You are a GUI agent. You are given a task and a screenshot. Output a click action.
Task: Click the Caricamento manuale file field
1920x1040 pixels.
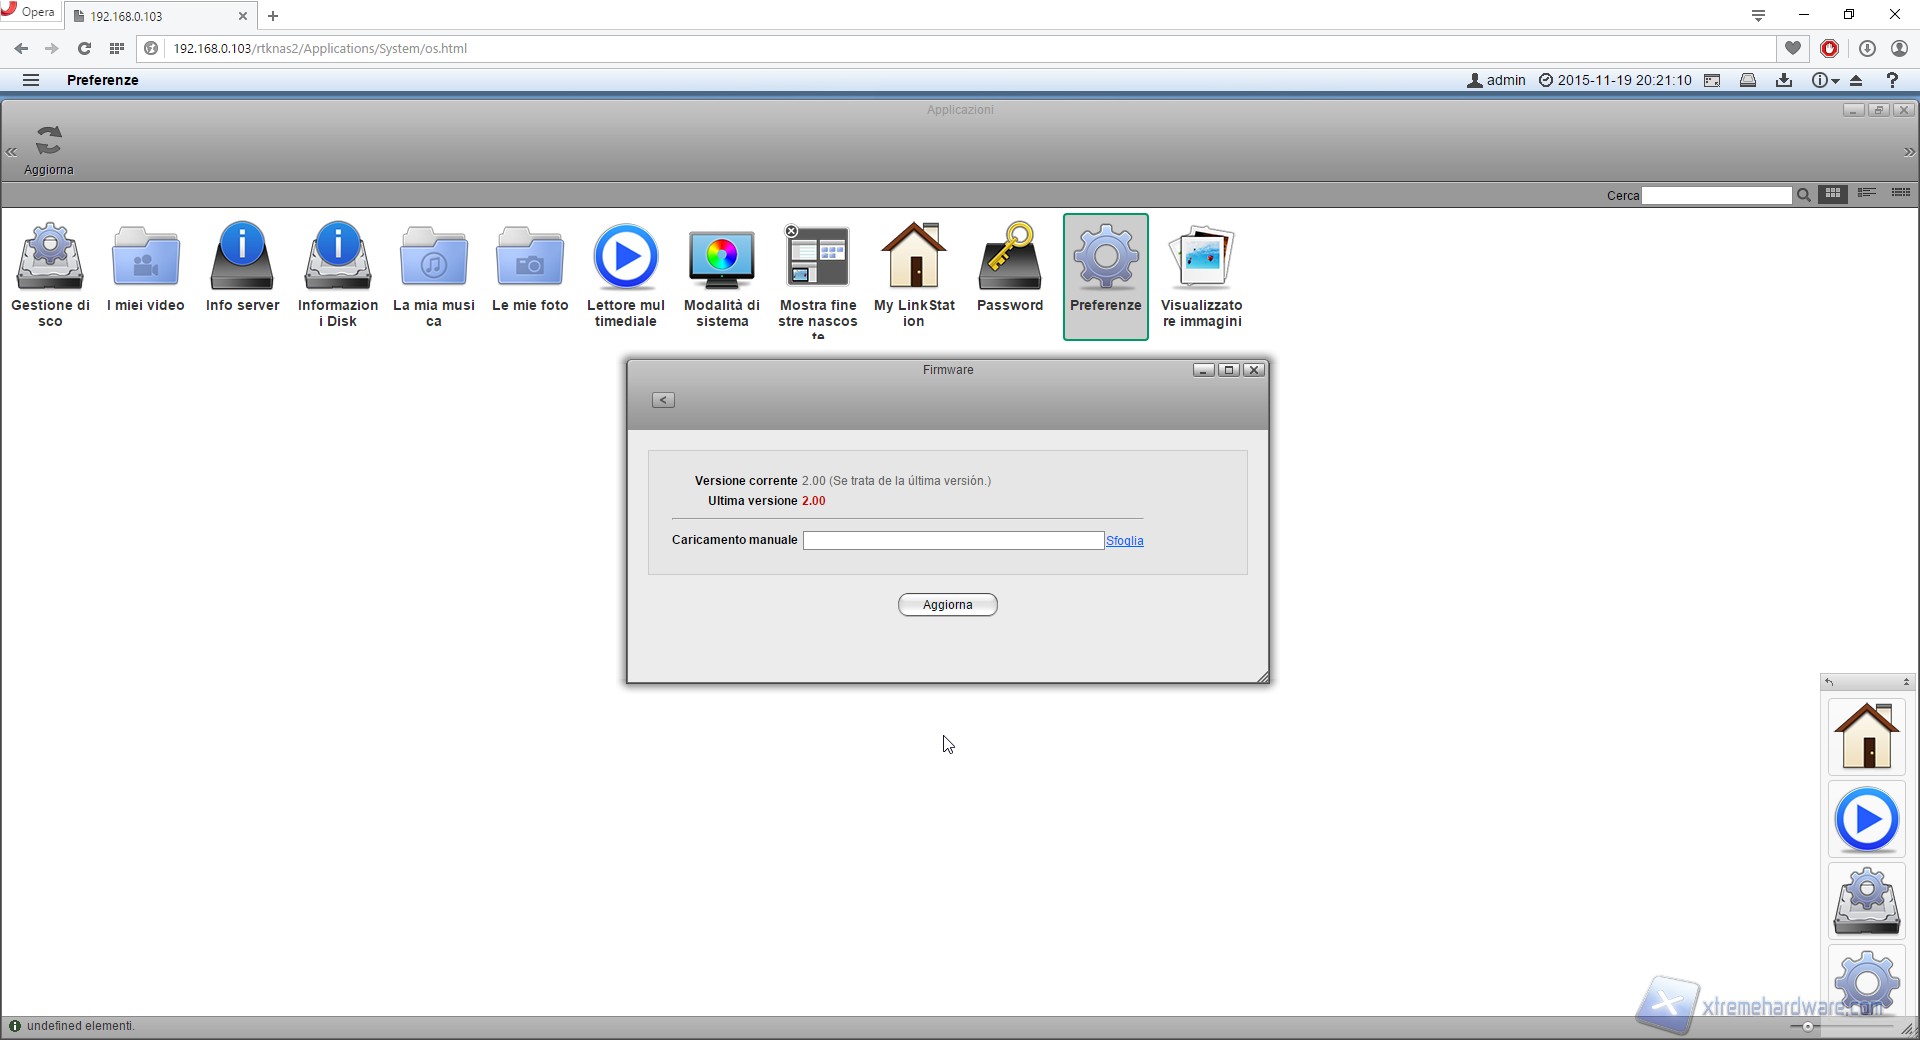coord(953,540)
